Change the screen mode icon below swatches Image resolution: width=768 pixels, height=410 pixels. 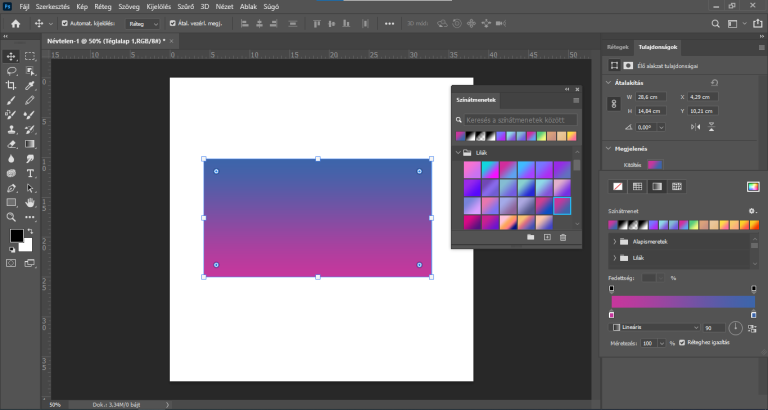tap(30, 263)
